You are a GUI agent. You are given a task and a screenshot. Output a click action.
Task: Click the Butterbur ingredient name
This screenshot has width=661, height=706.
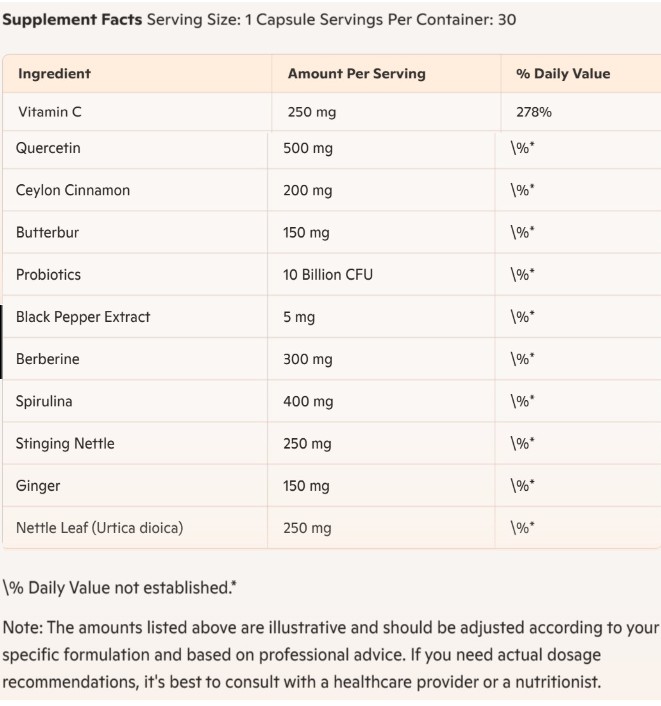click(x=47, y=232)
